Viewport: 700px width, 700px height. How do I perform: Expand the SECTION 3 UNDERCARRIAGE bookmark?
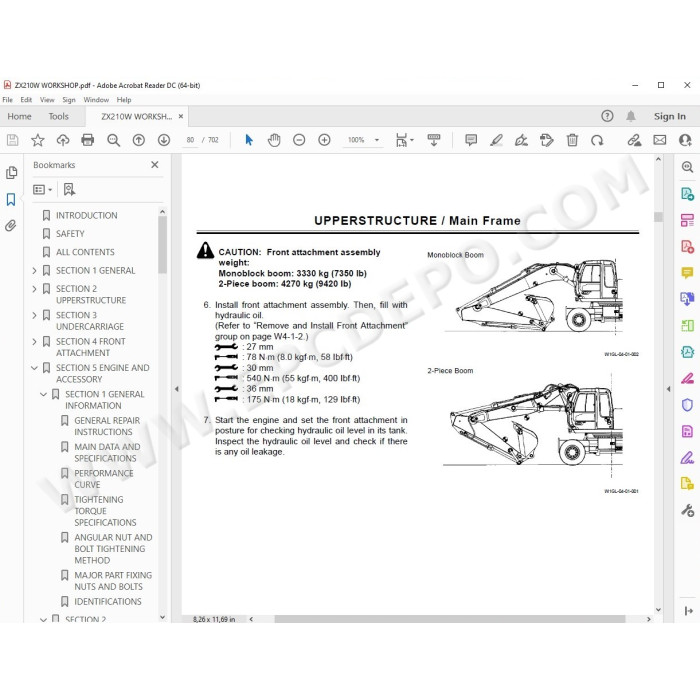coord(34,315)
